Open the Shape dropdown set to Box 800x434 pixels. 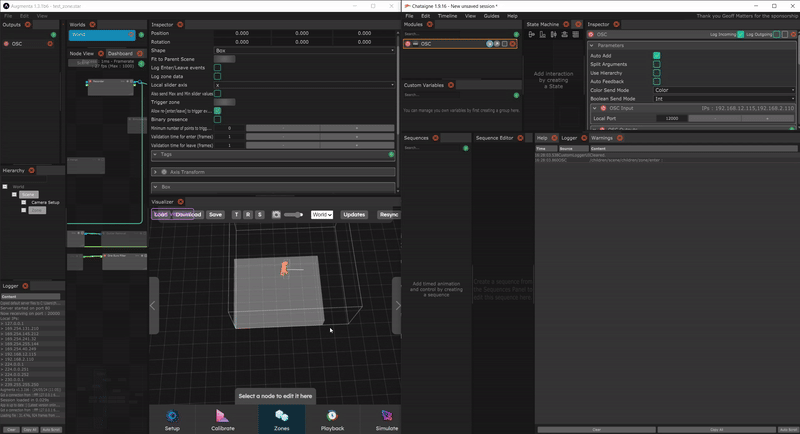pos(304,50)
